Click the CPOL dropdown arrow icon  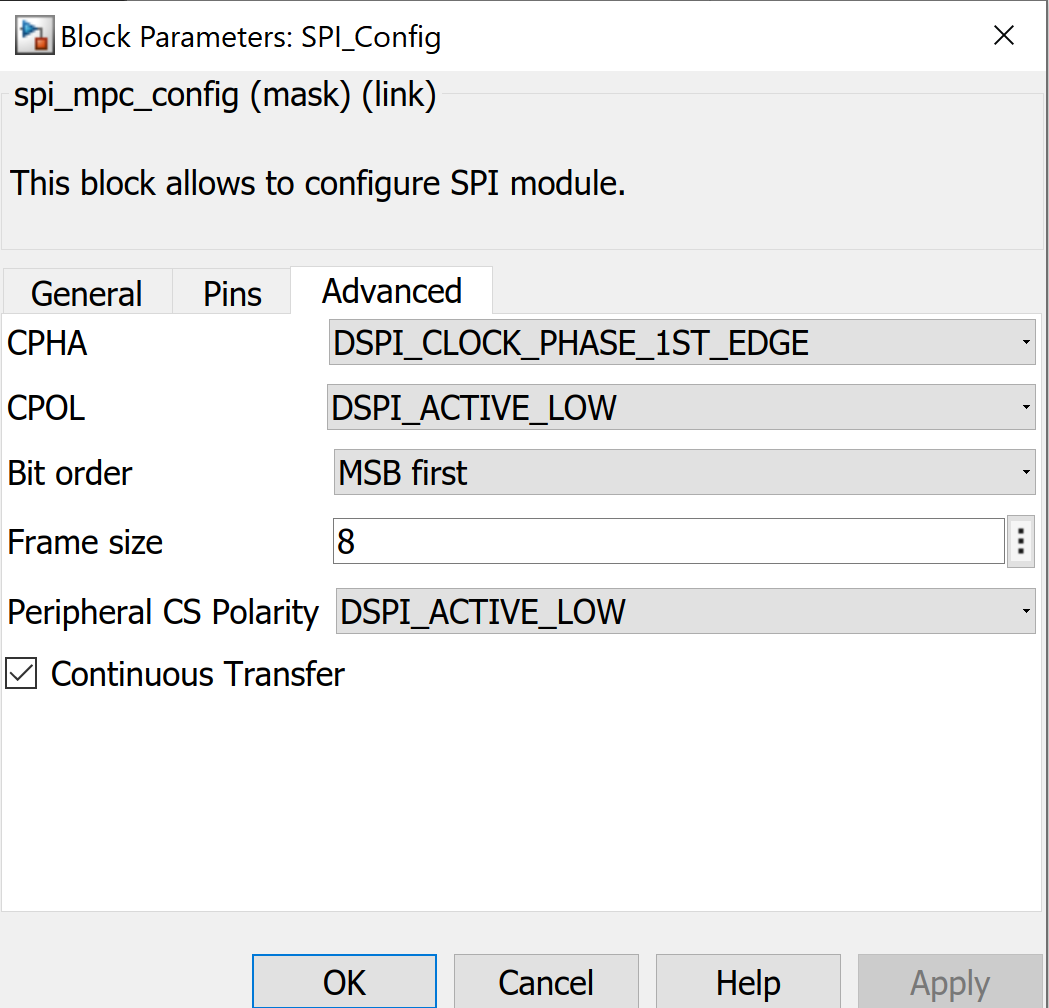click(1027, 407)
